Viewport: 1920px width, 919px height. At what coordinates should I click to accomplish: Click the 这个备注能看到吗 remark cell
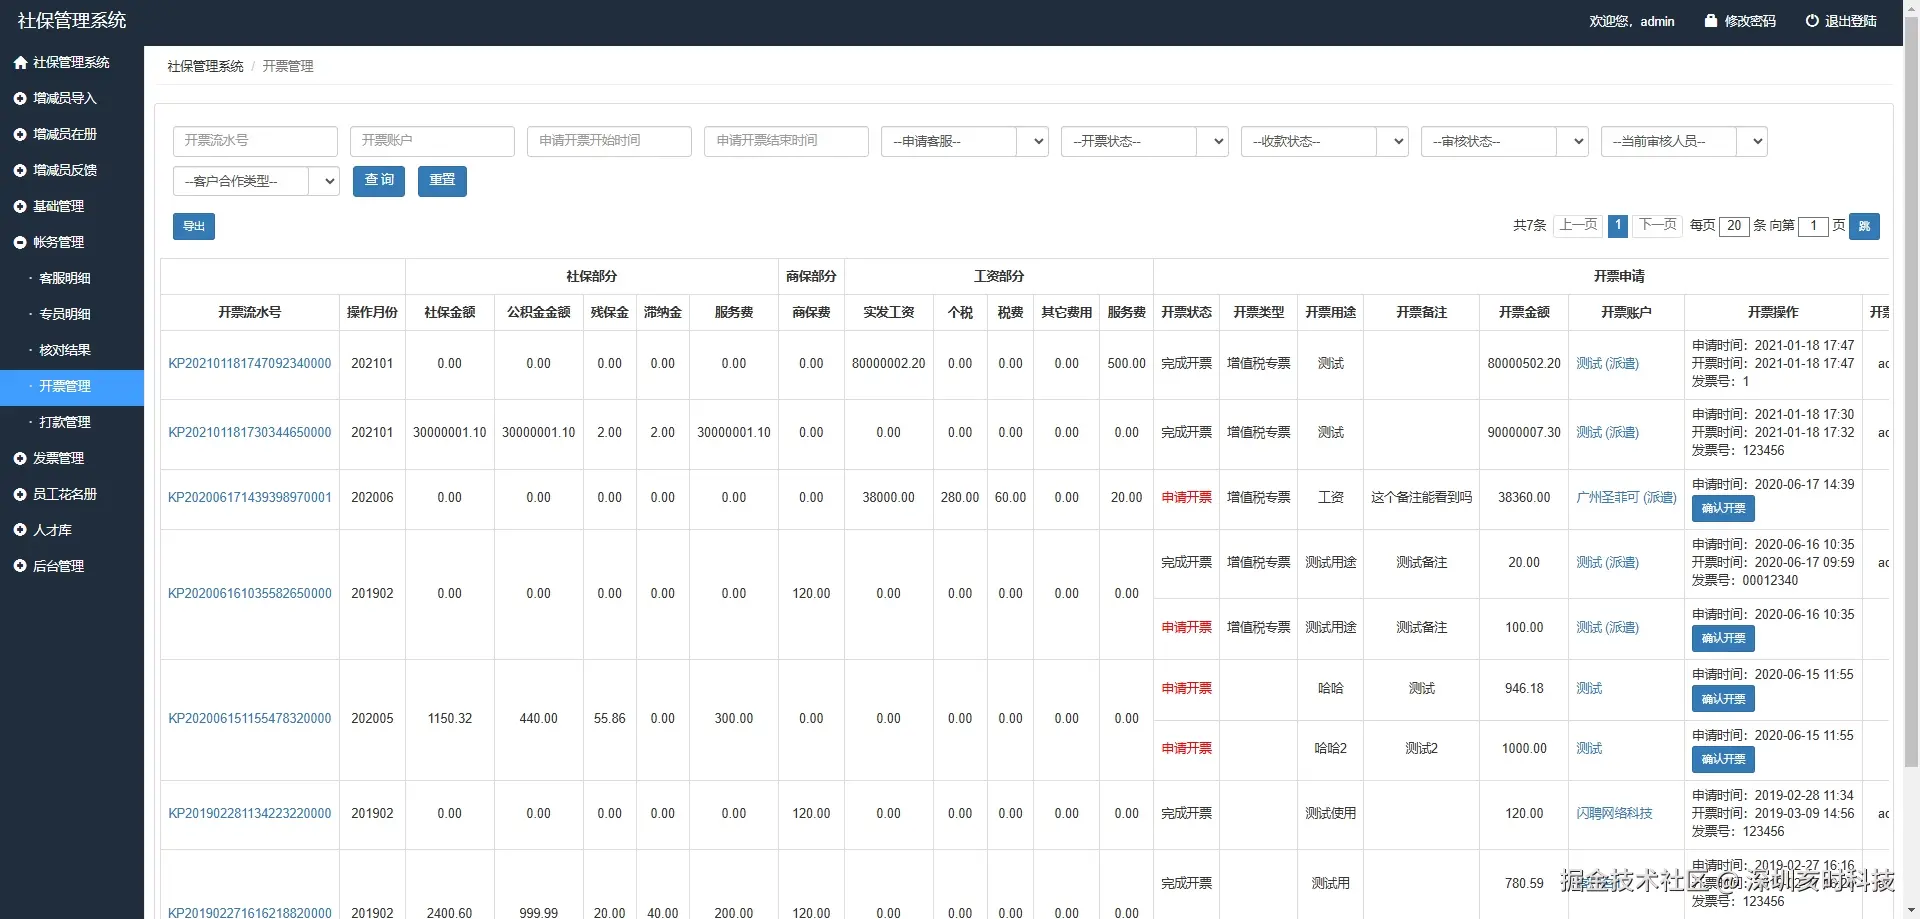tap(1421, 498)
